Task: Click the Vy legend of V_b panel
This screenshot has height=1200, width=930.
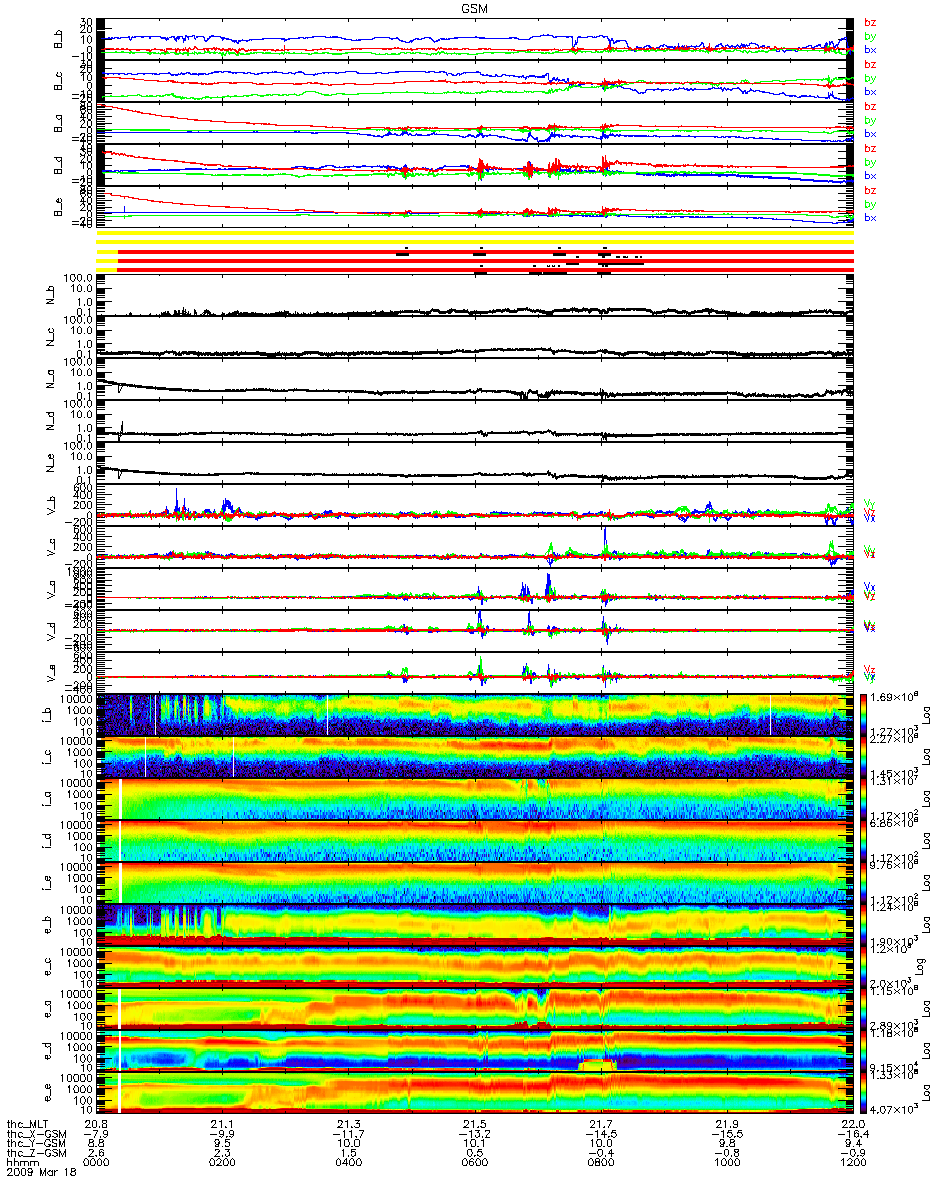Action: pos(870,504)
